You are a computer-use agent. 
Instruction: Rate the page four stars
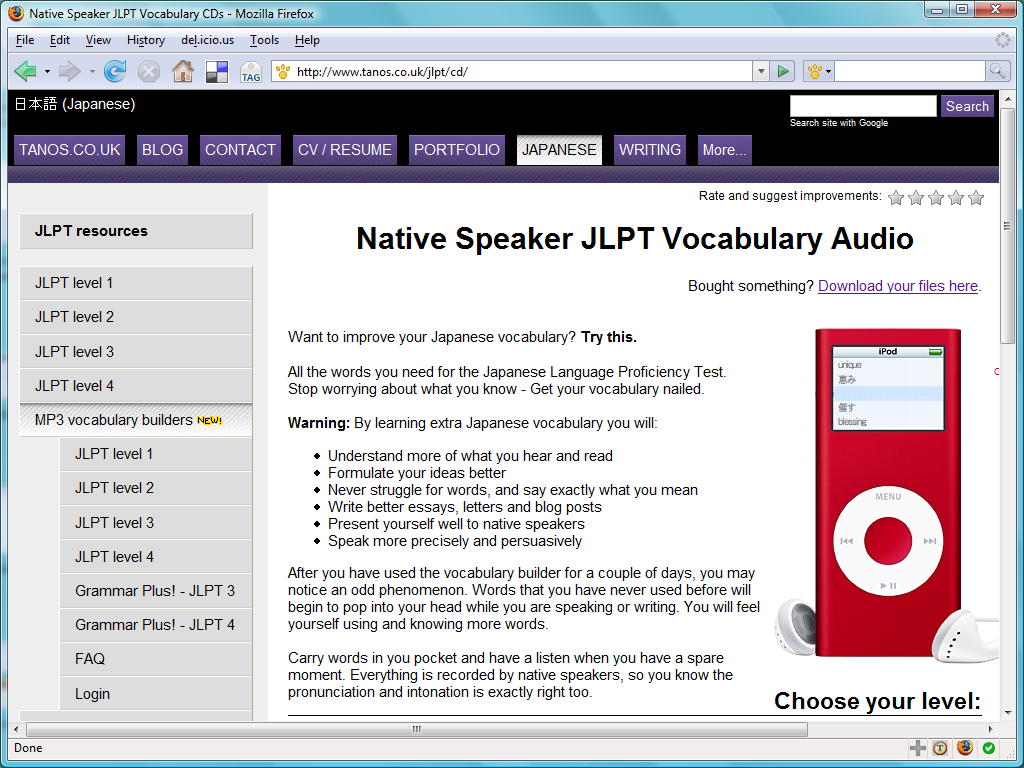(956, 198)
